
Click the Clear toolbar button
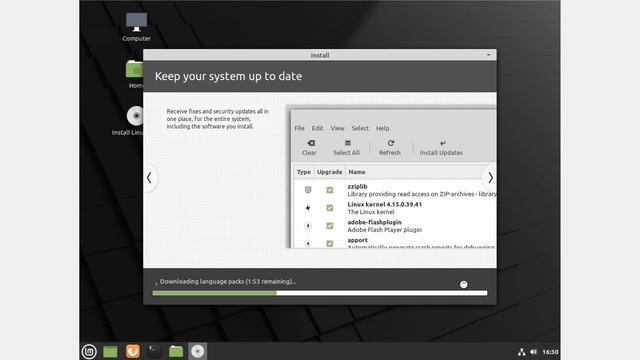(x=309, y=148)
